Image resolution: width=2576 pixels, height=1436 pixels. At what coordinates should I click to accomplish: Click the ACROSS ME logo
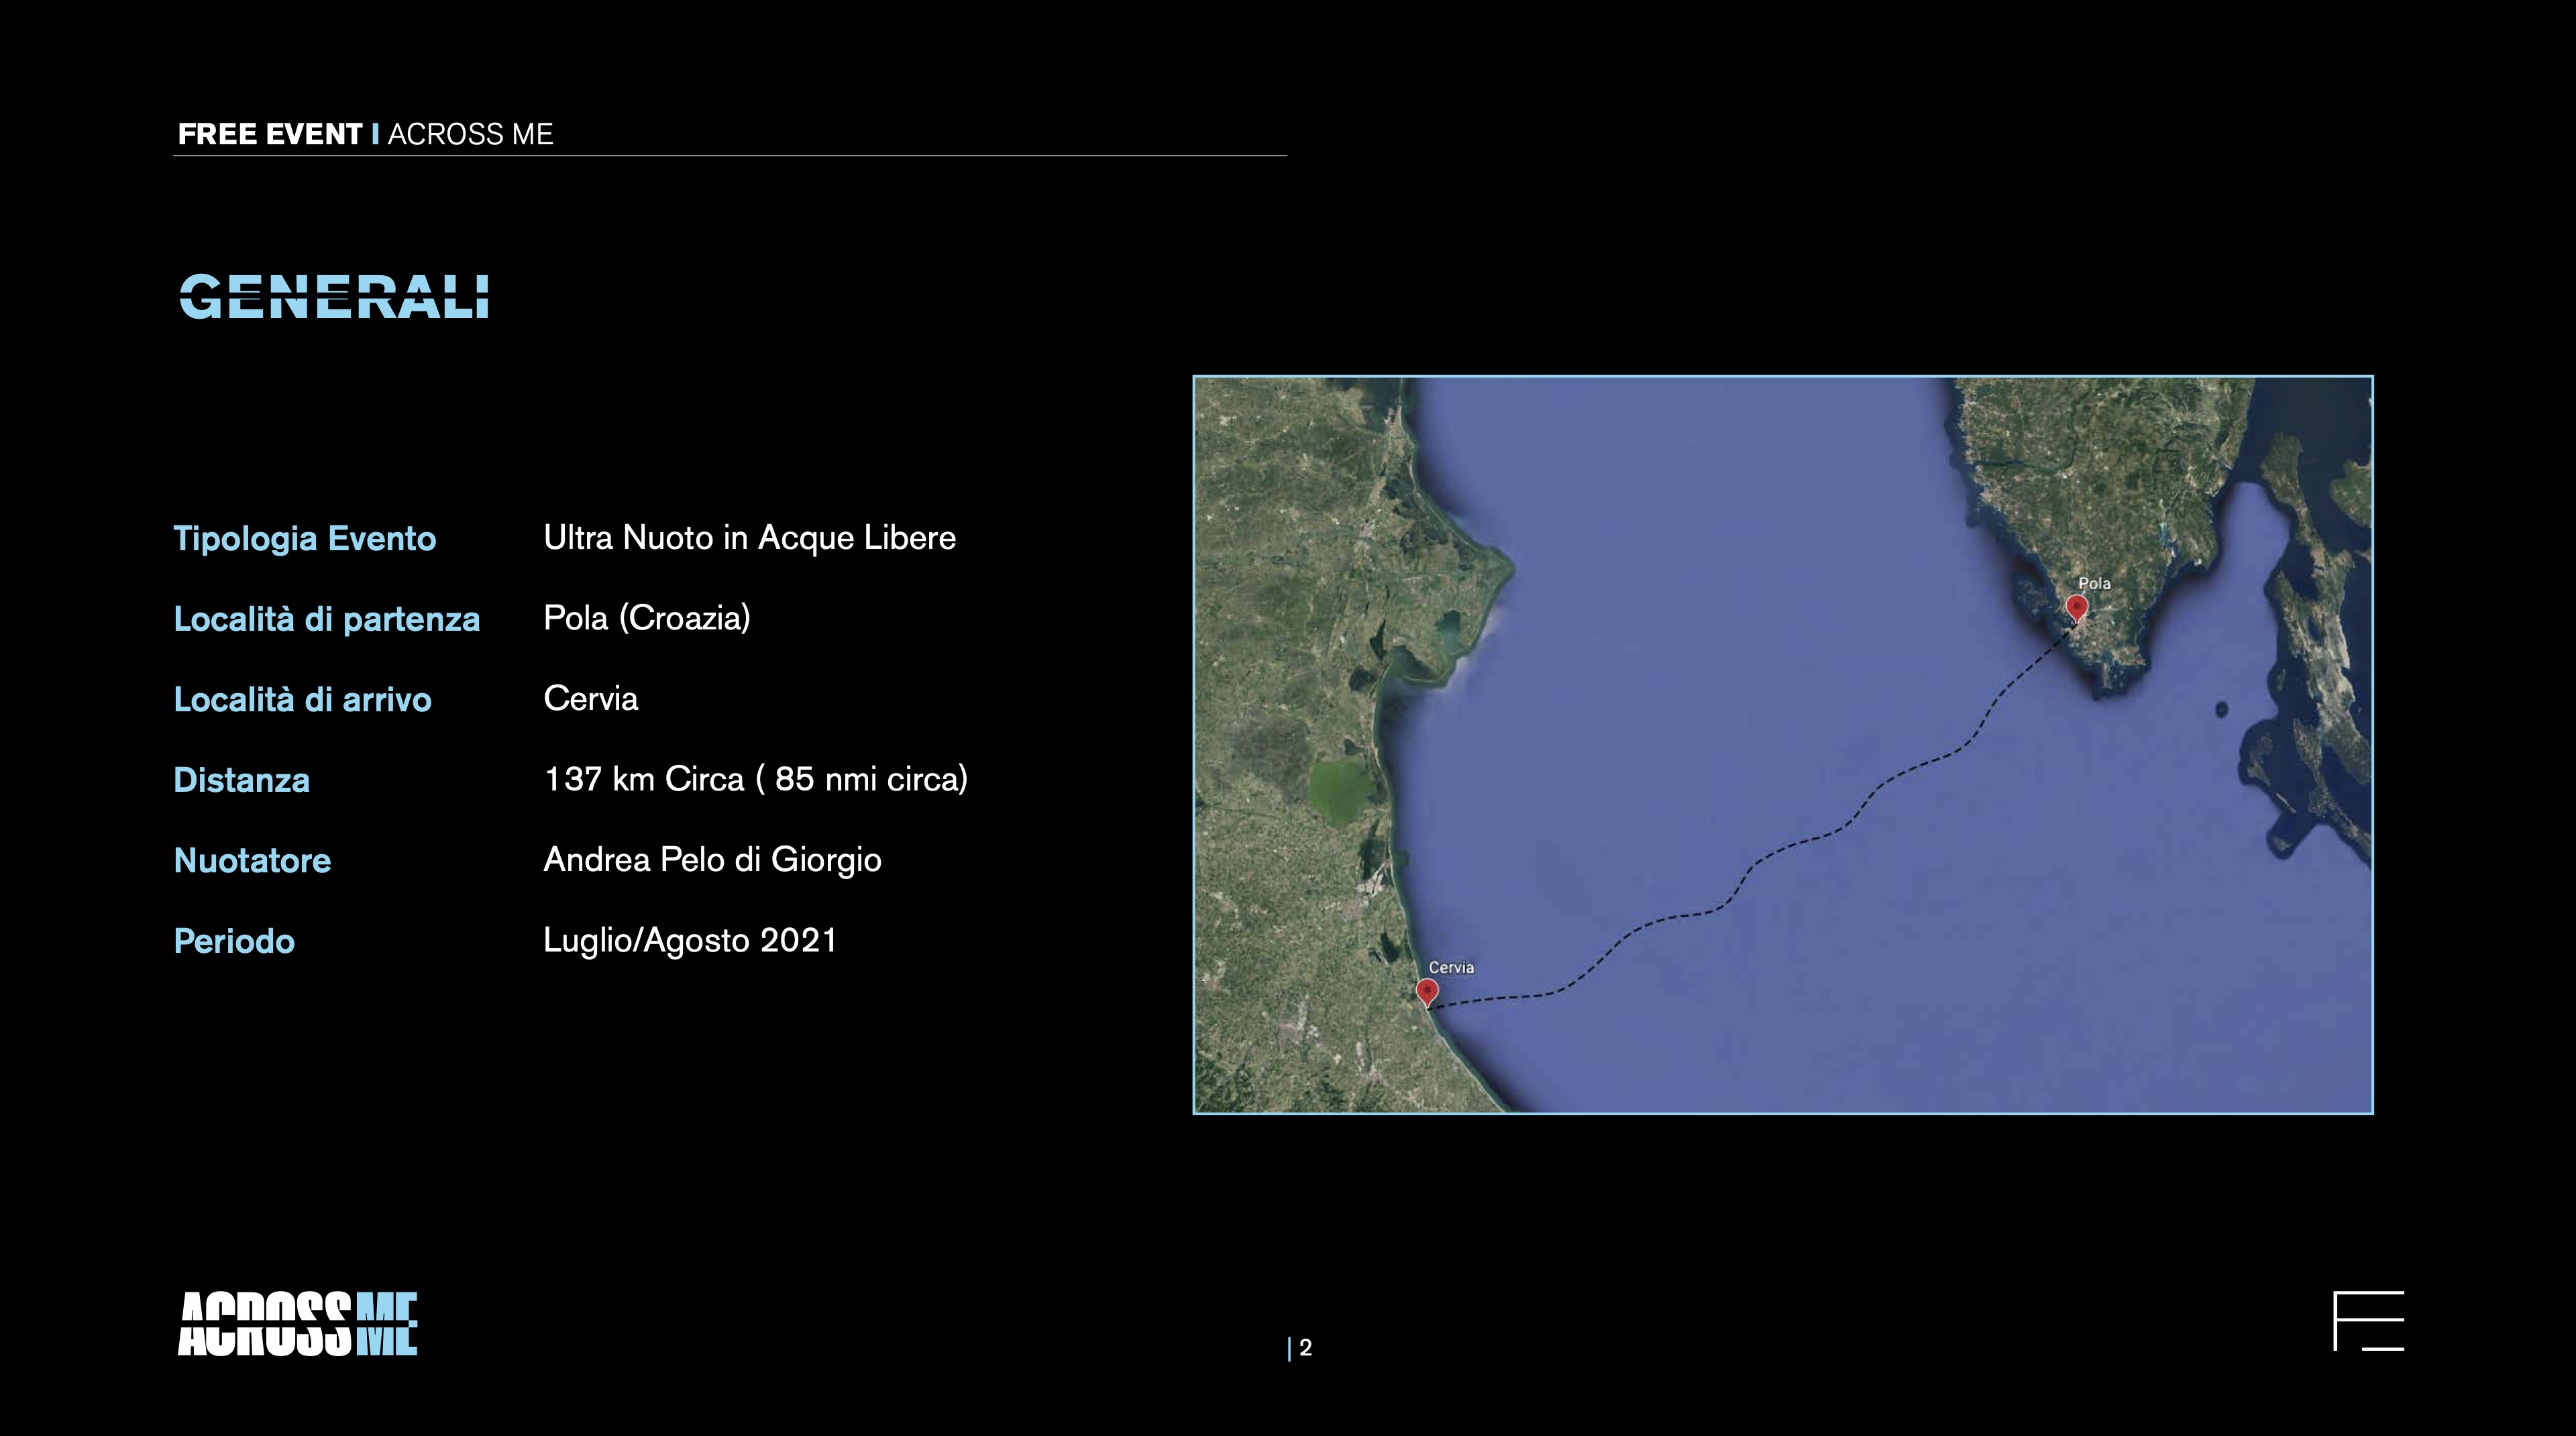coord(297,1324)
